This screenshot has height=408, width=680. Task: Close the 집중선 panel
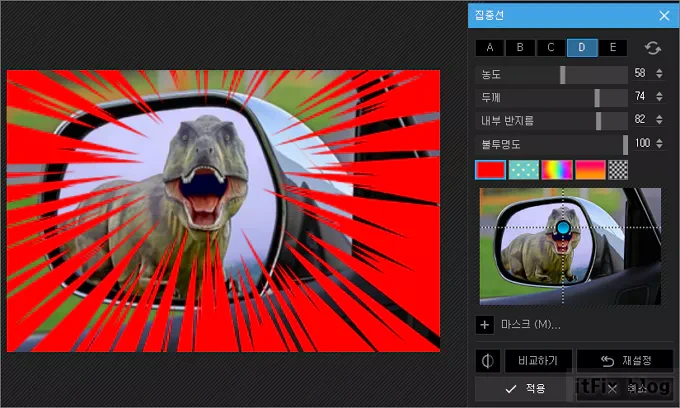point(664,16)
